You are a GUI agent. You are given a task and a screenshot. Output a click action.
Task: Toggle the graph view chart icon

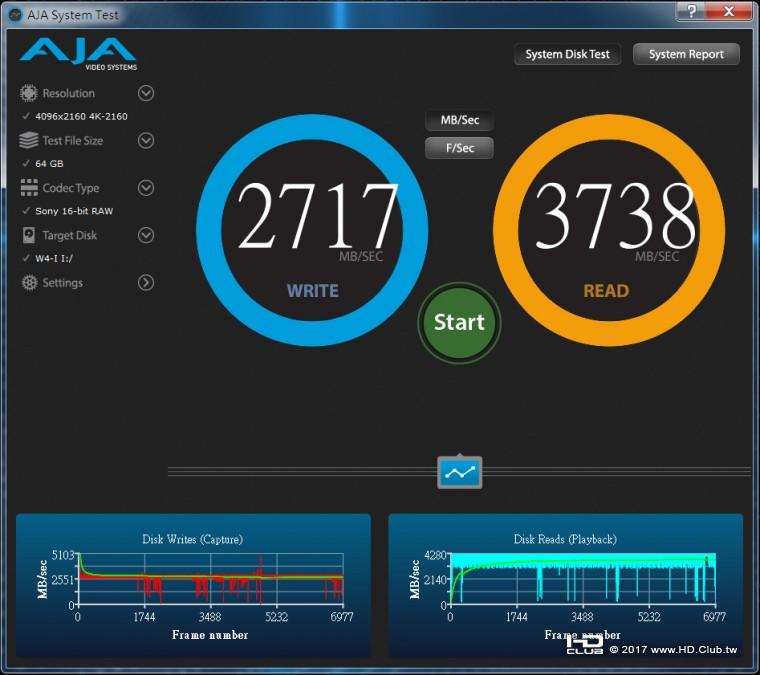pyautogui.click(x=460, y=472)
